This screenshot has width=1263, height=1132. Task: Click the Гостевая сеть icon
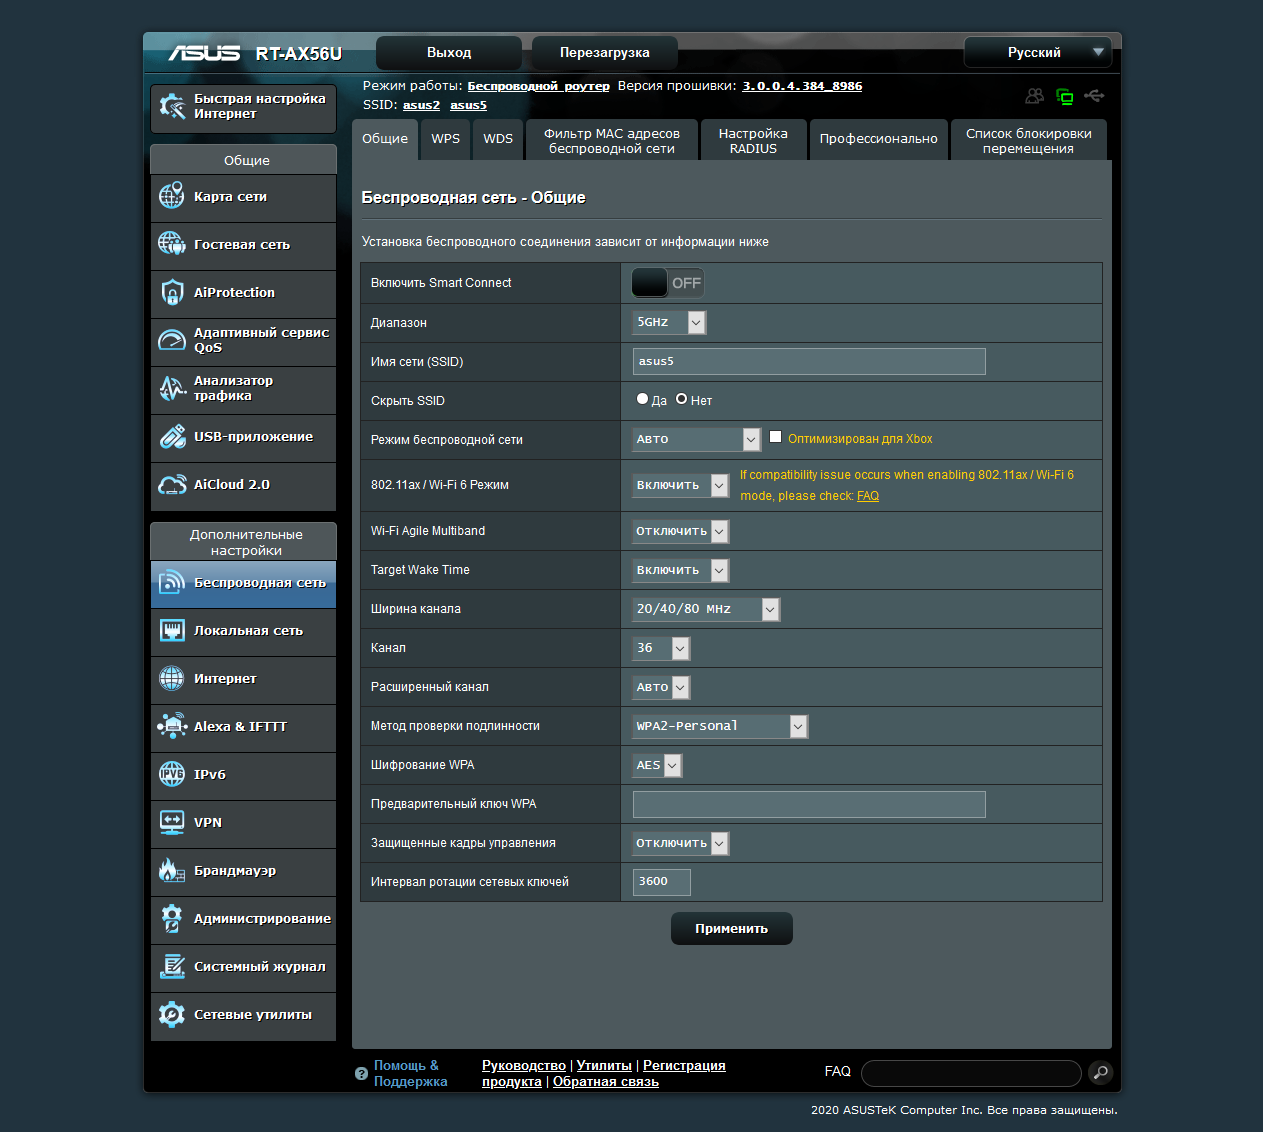(172, 244)
